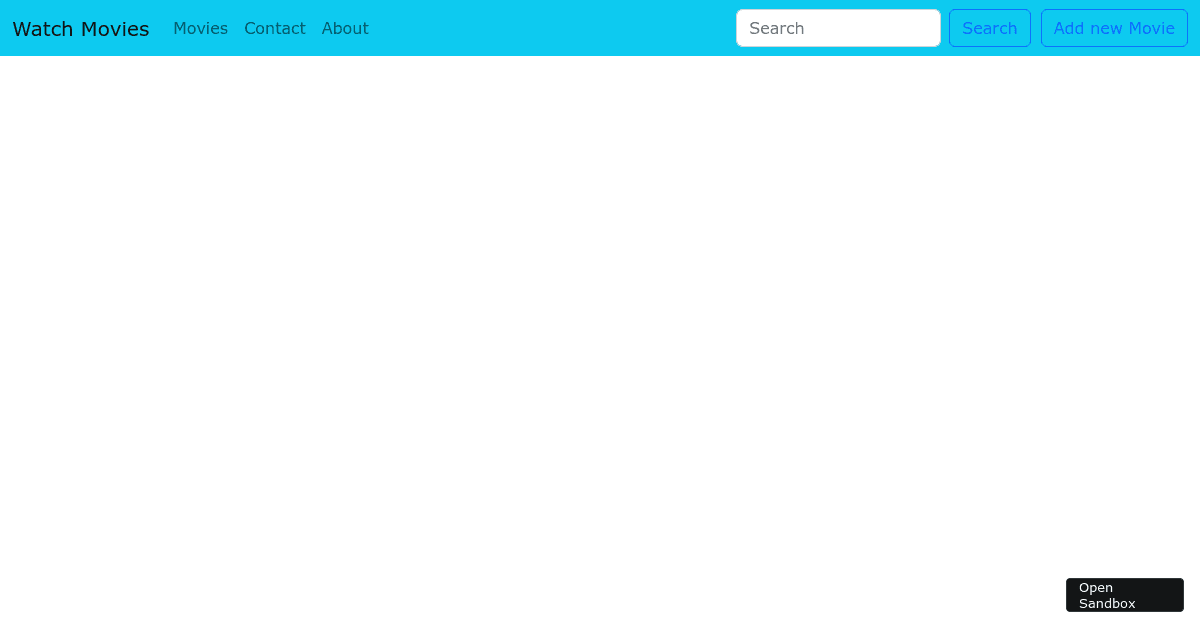This screenshot has height=630, width=1200.
Task: Browse films through the Movies menu item
Action: [x=200, y=28]
